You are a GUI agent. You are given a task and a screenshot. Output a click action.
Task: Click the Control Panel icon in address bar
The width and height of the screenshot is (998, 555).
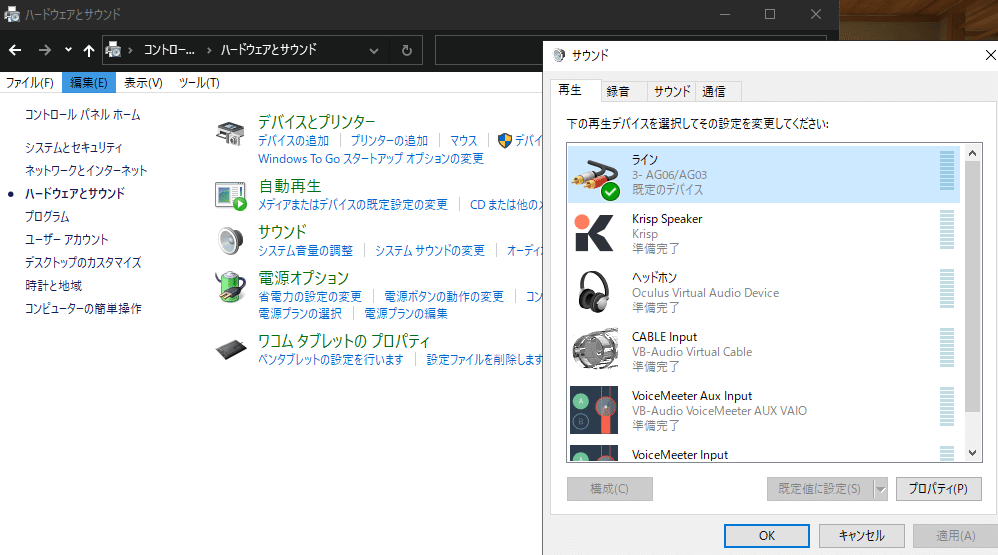point(114,49)
